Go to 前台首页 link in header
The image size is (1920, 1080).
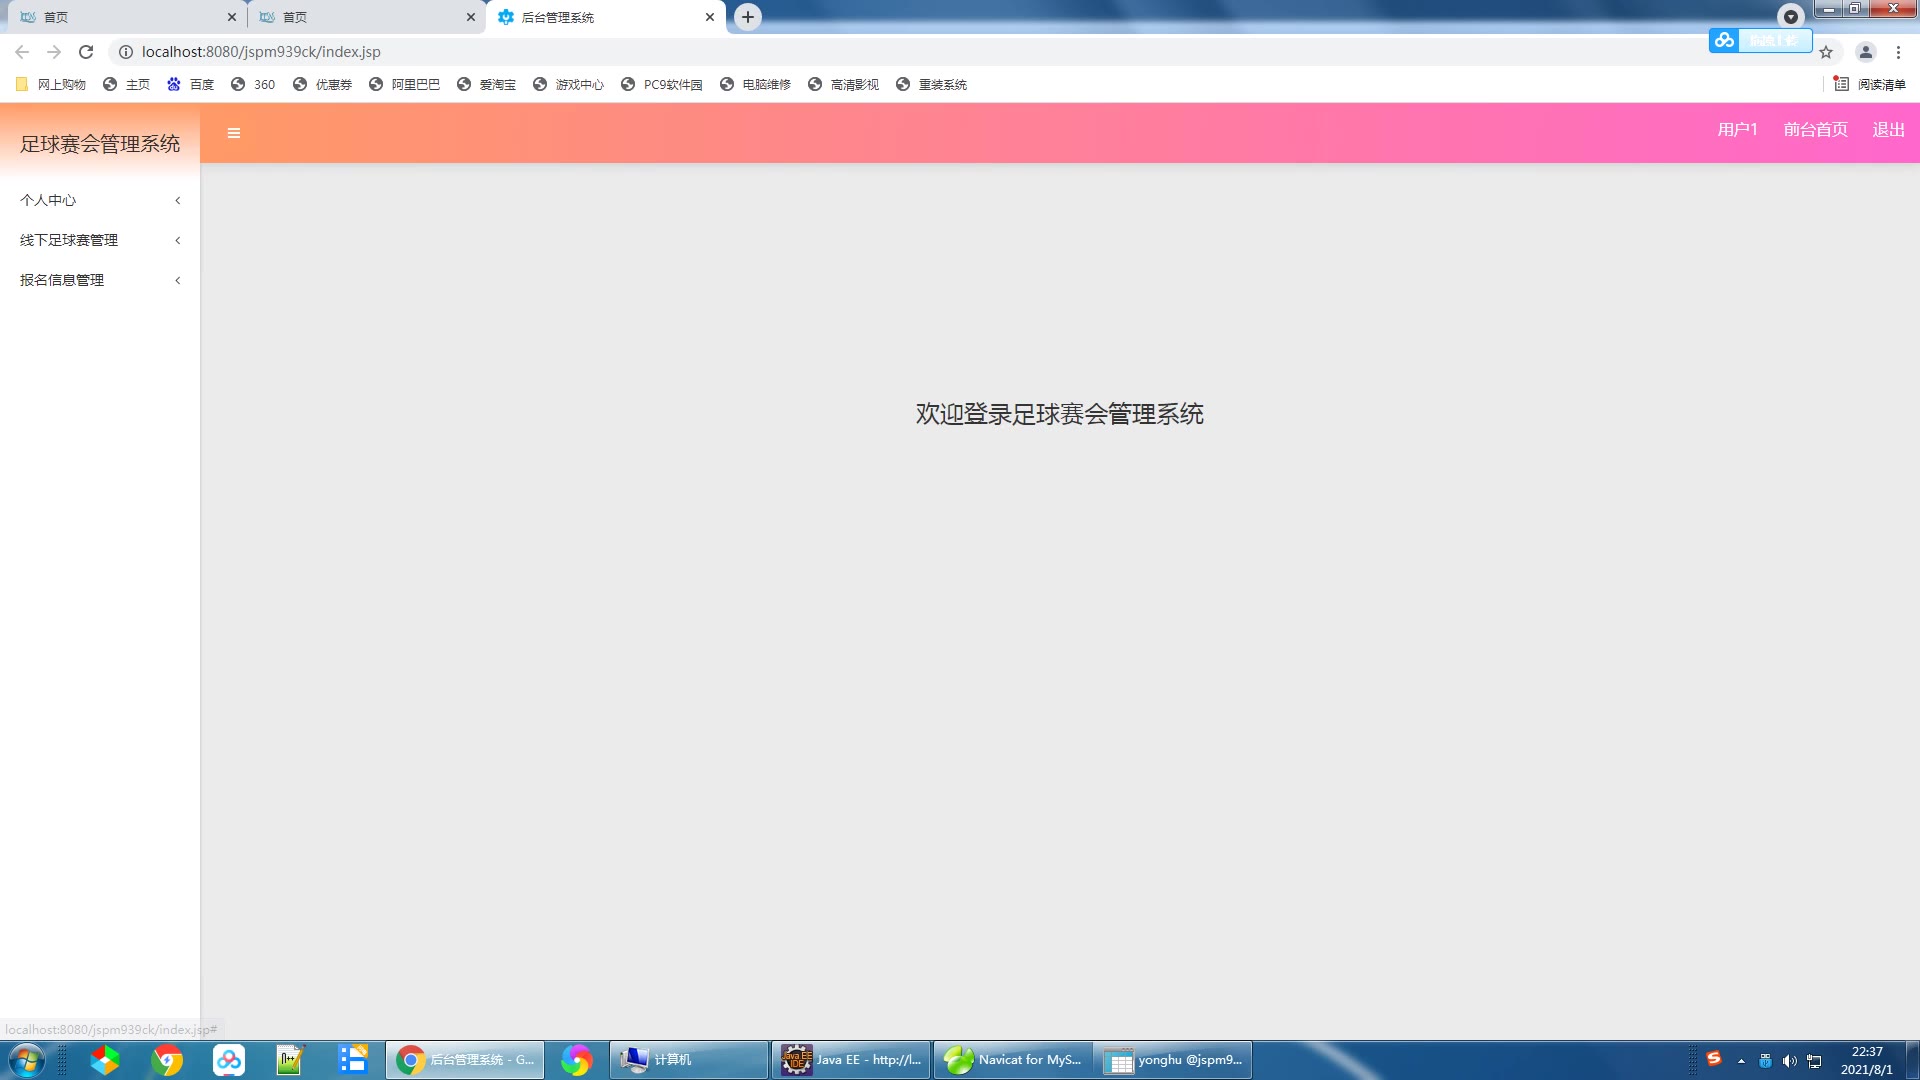point(1815,130)
